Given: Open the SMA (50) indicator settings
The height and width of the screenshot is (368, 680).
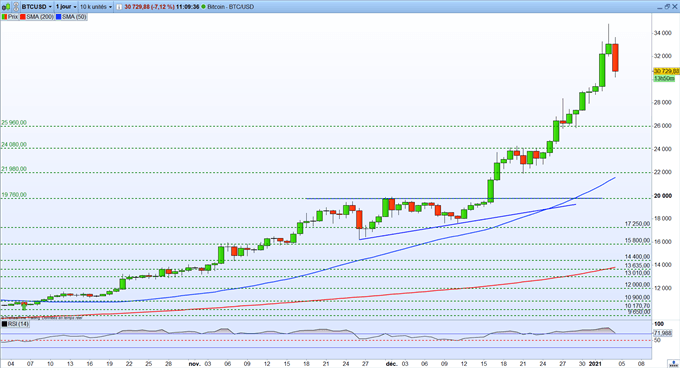Looking at the screenshot, I should click(x=74, y=17).
